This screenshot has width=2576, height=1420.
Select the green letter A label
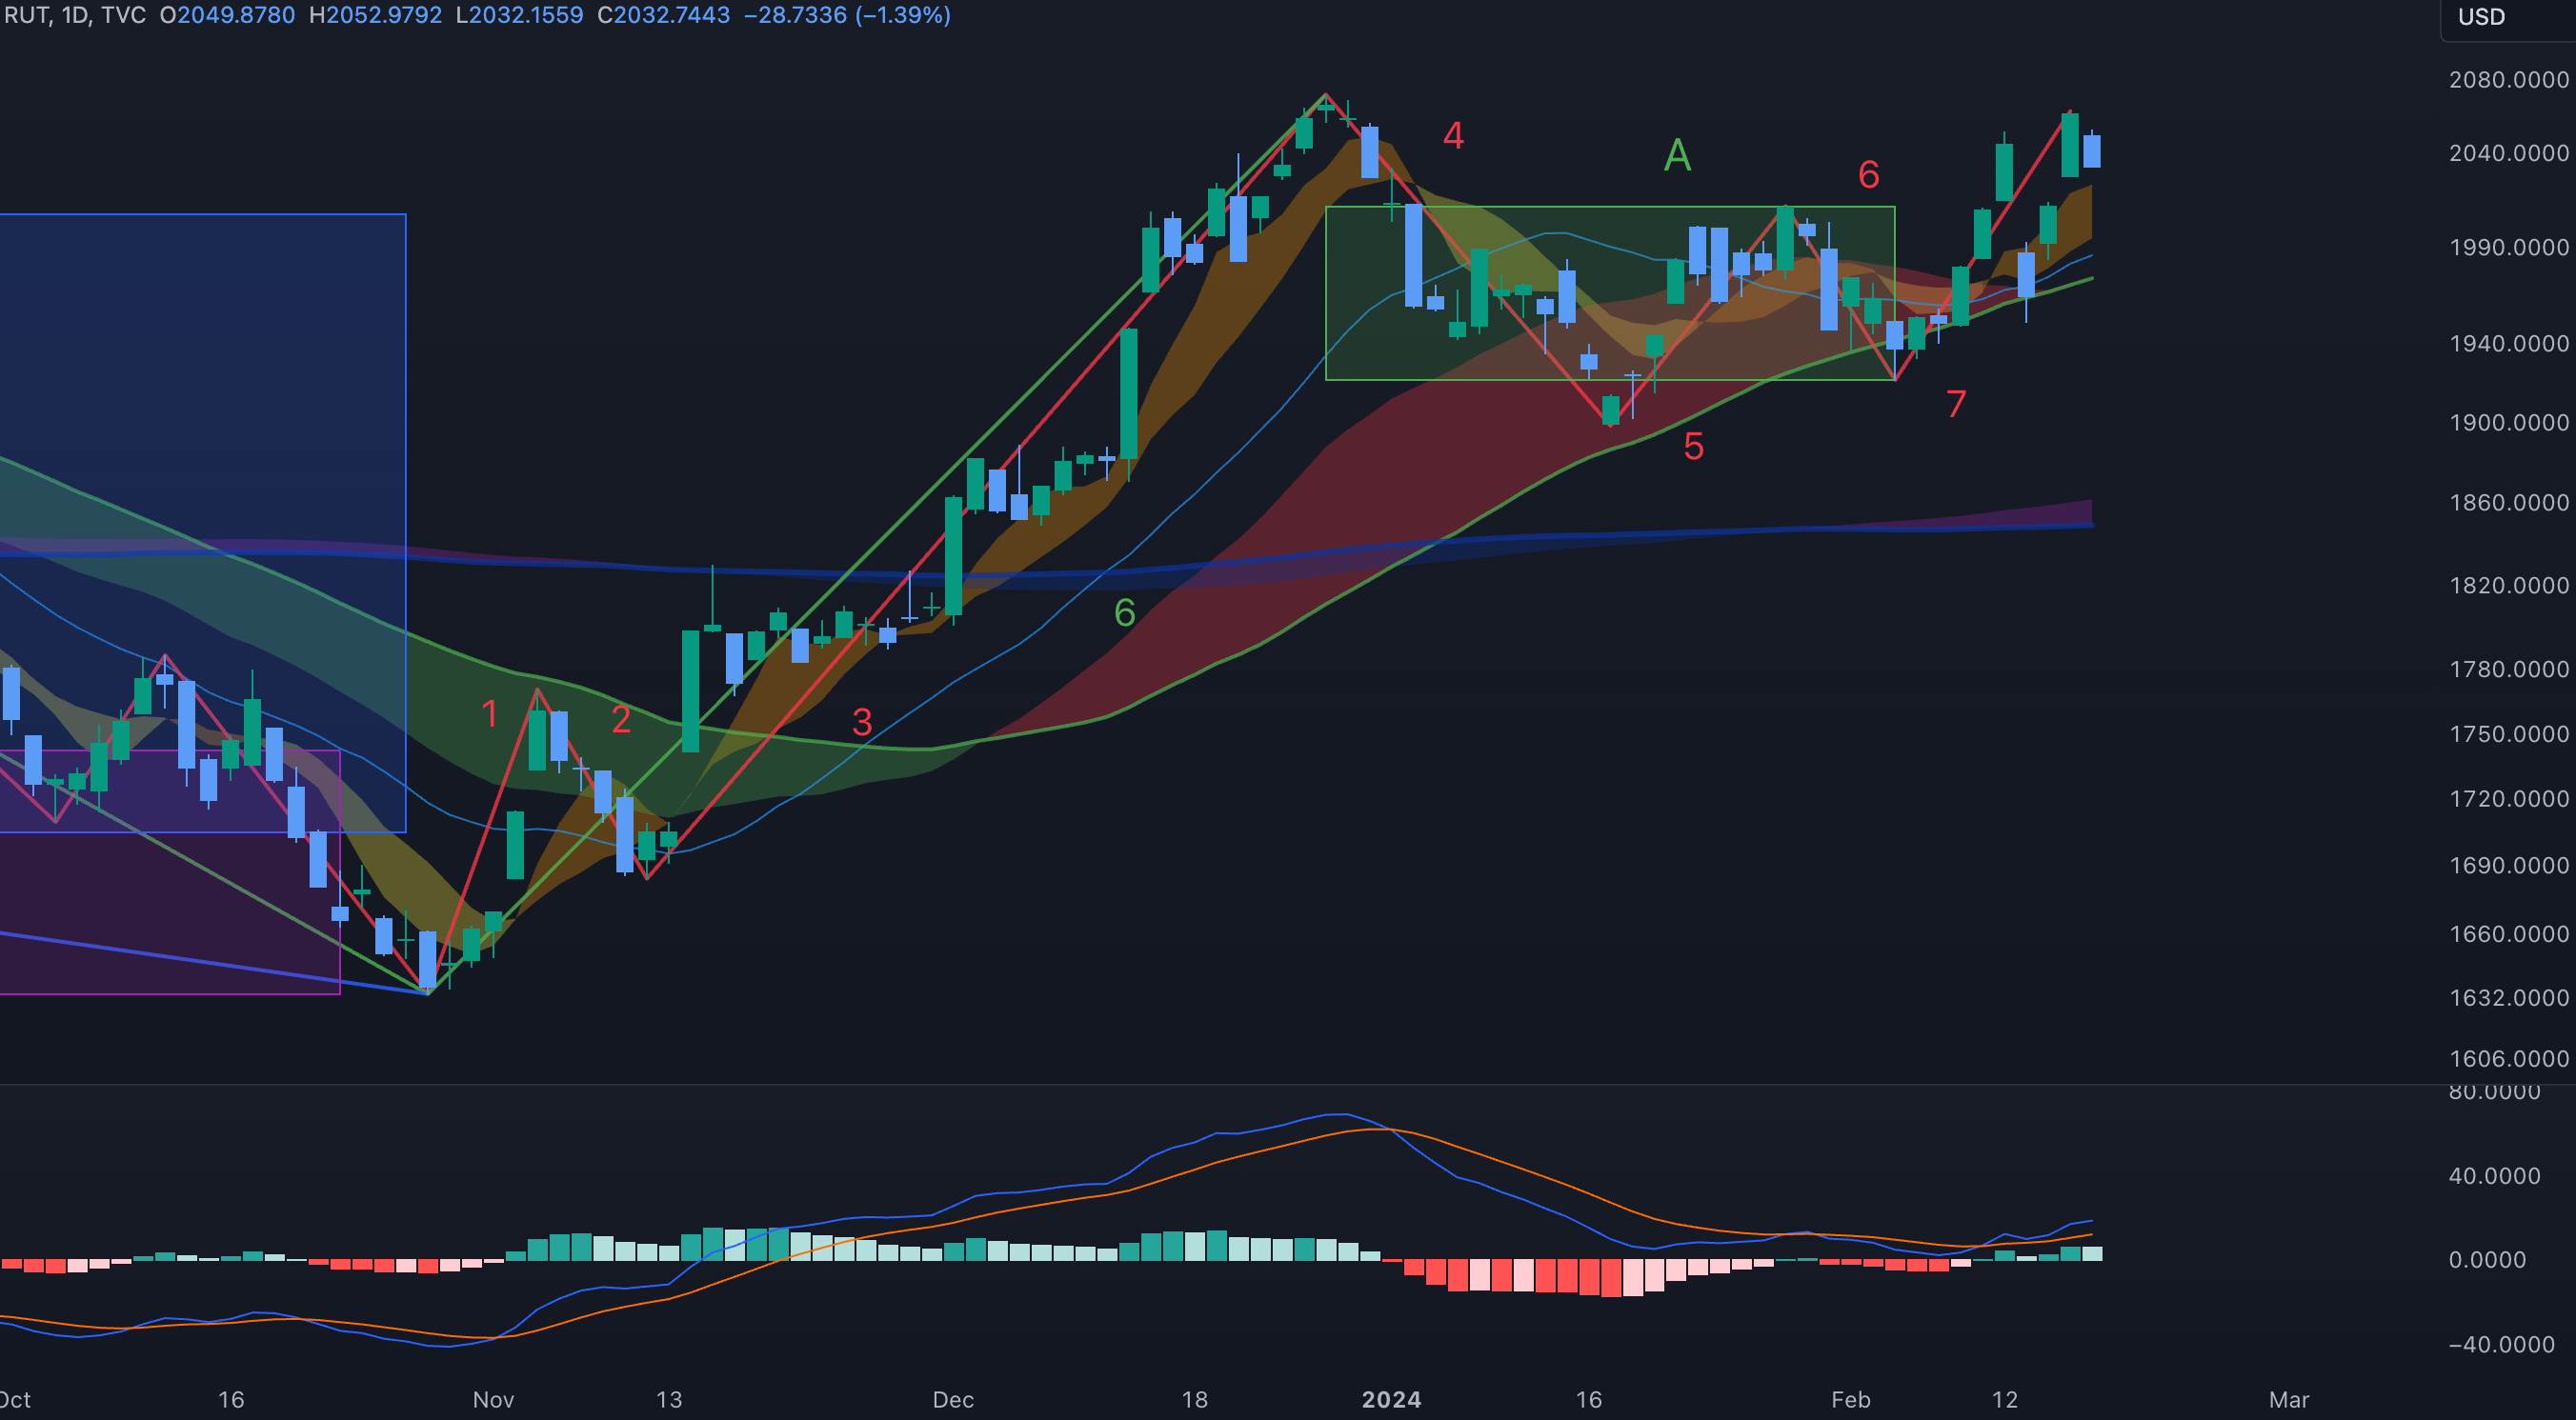click(x=1677, y=155)
